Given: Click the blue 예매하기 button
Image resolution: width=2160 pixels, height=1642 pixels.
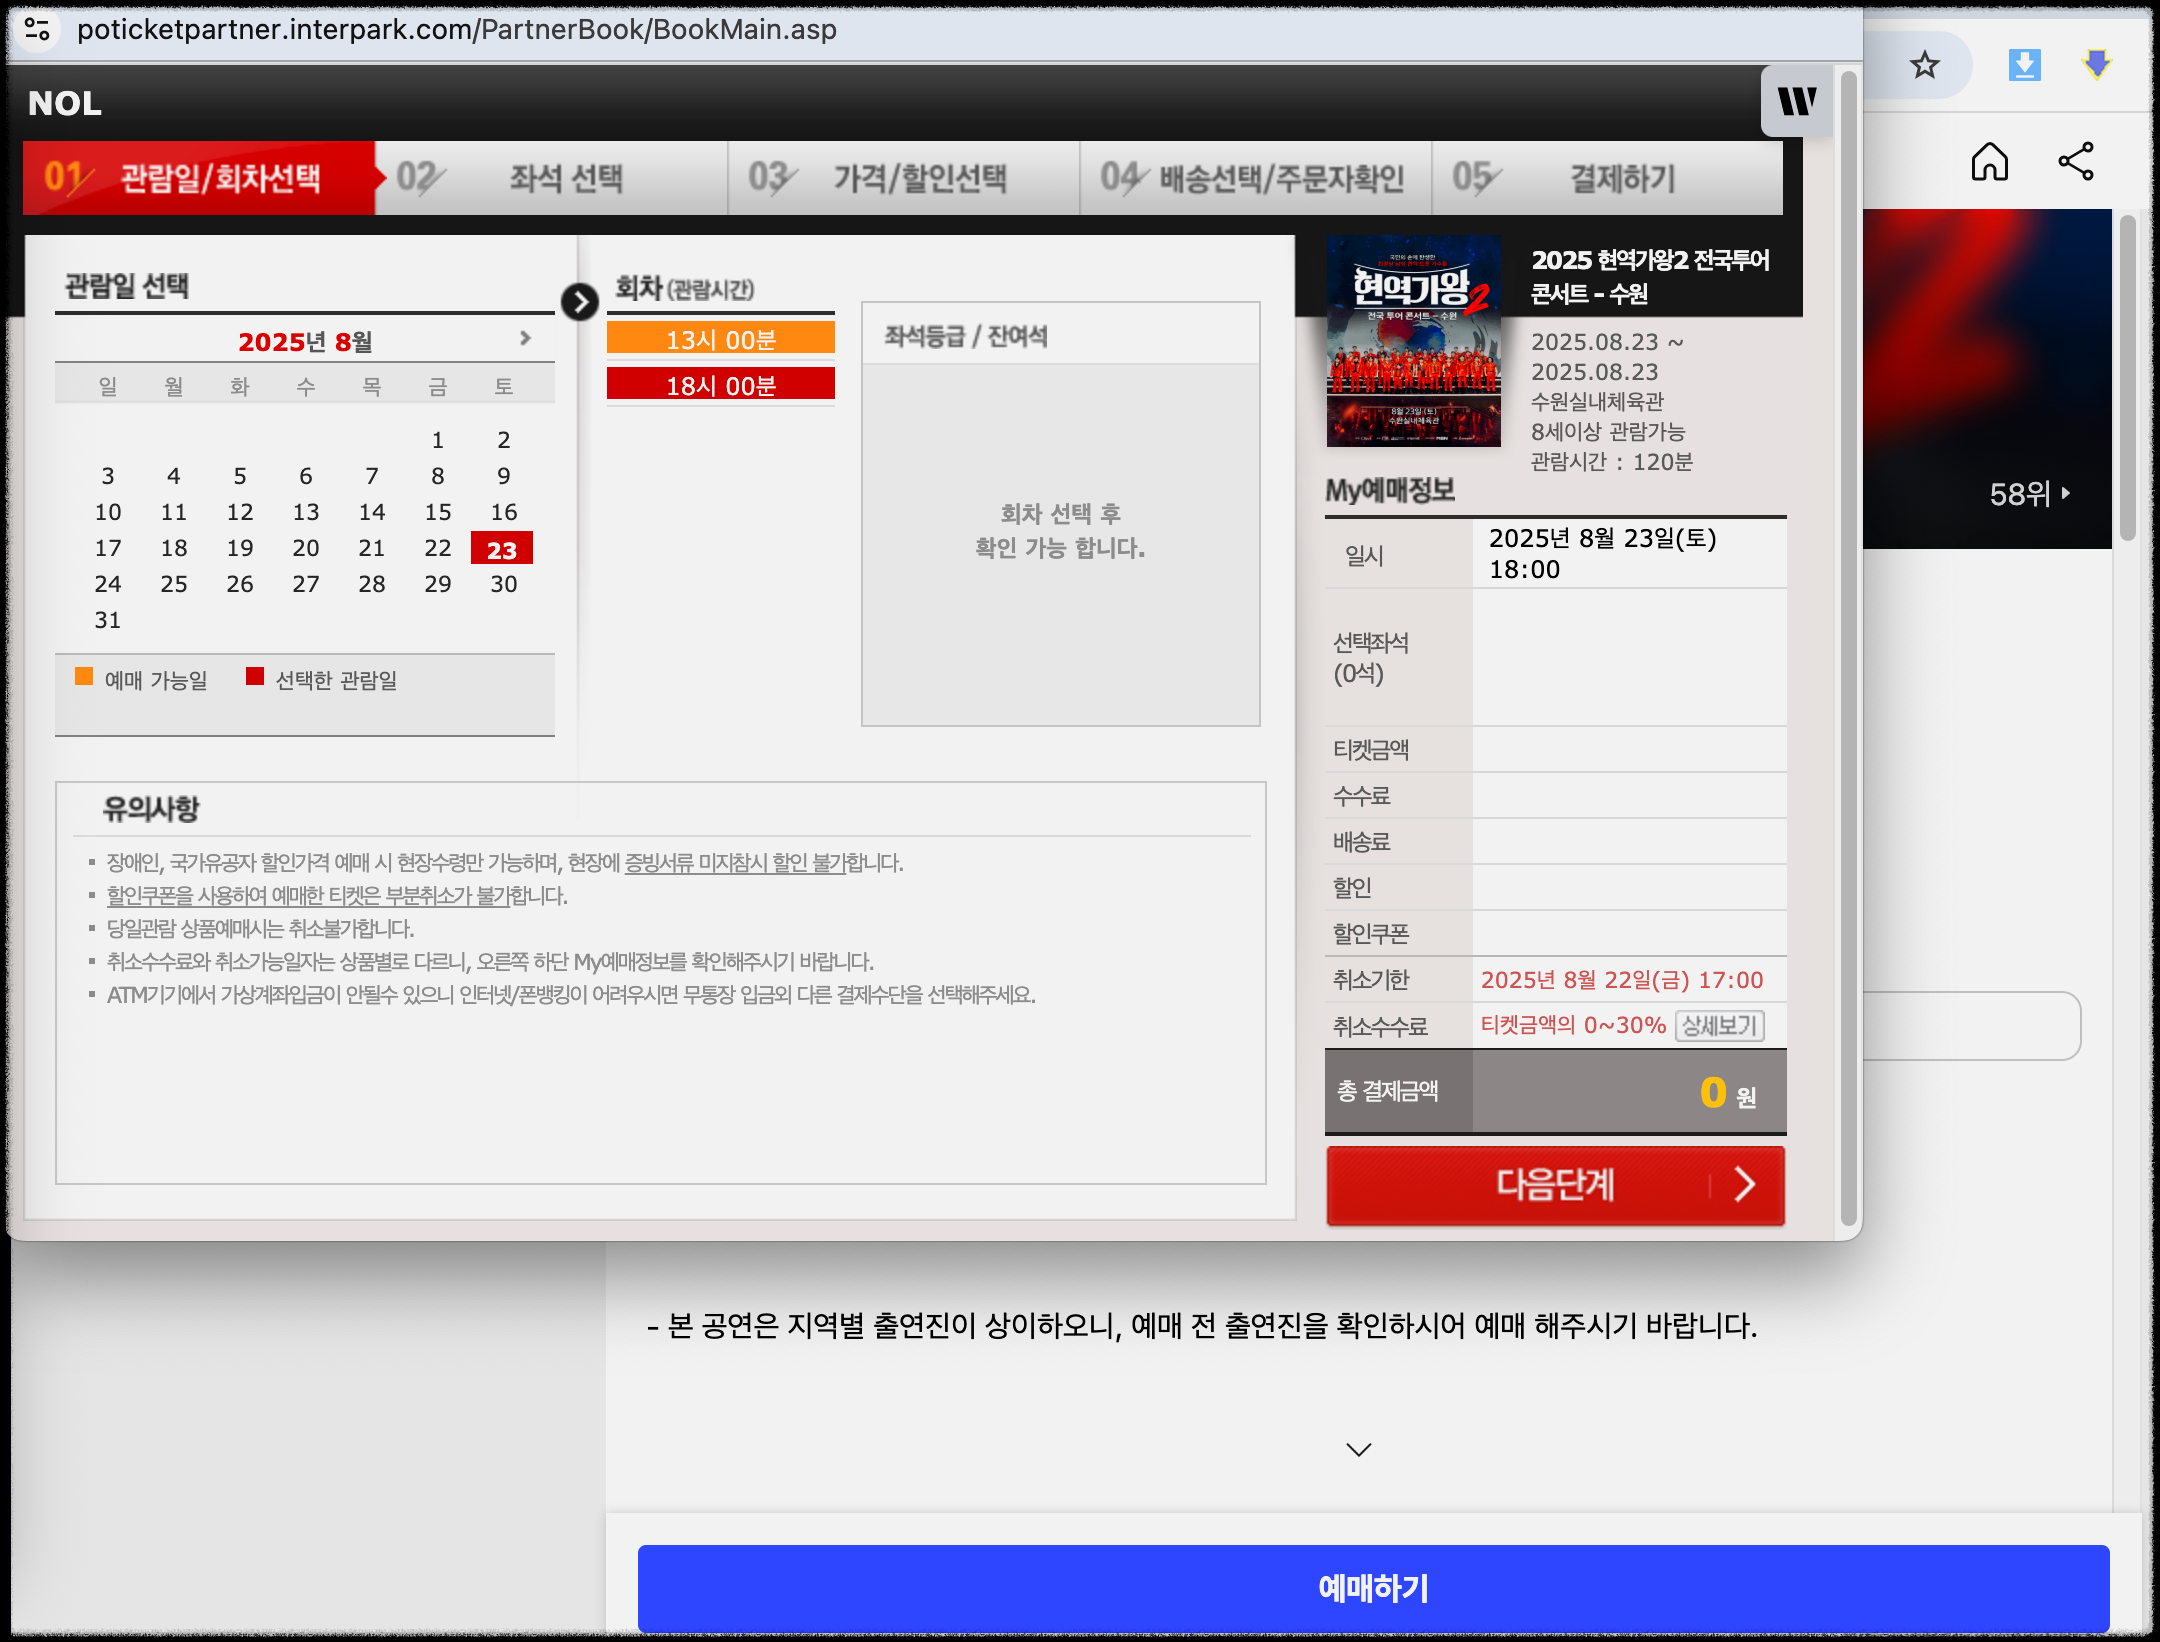Looking at the screenshot, I should click(1373, 1587).
